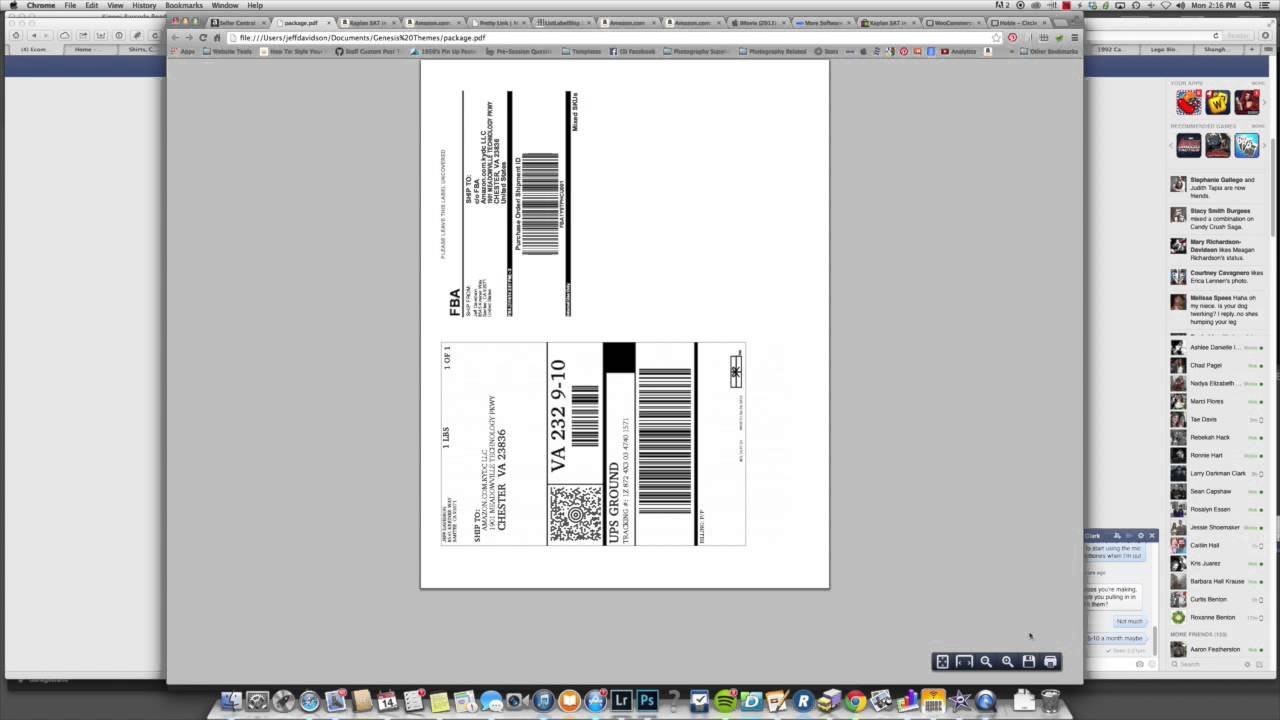Open the Bookmarks menu
The height and width of the screenshot is (720, 1280).
184,5
